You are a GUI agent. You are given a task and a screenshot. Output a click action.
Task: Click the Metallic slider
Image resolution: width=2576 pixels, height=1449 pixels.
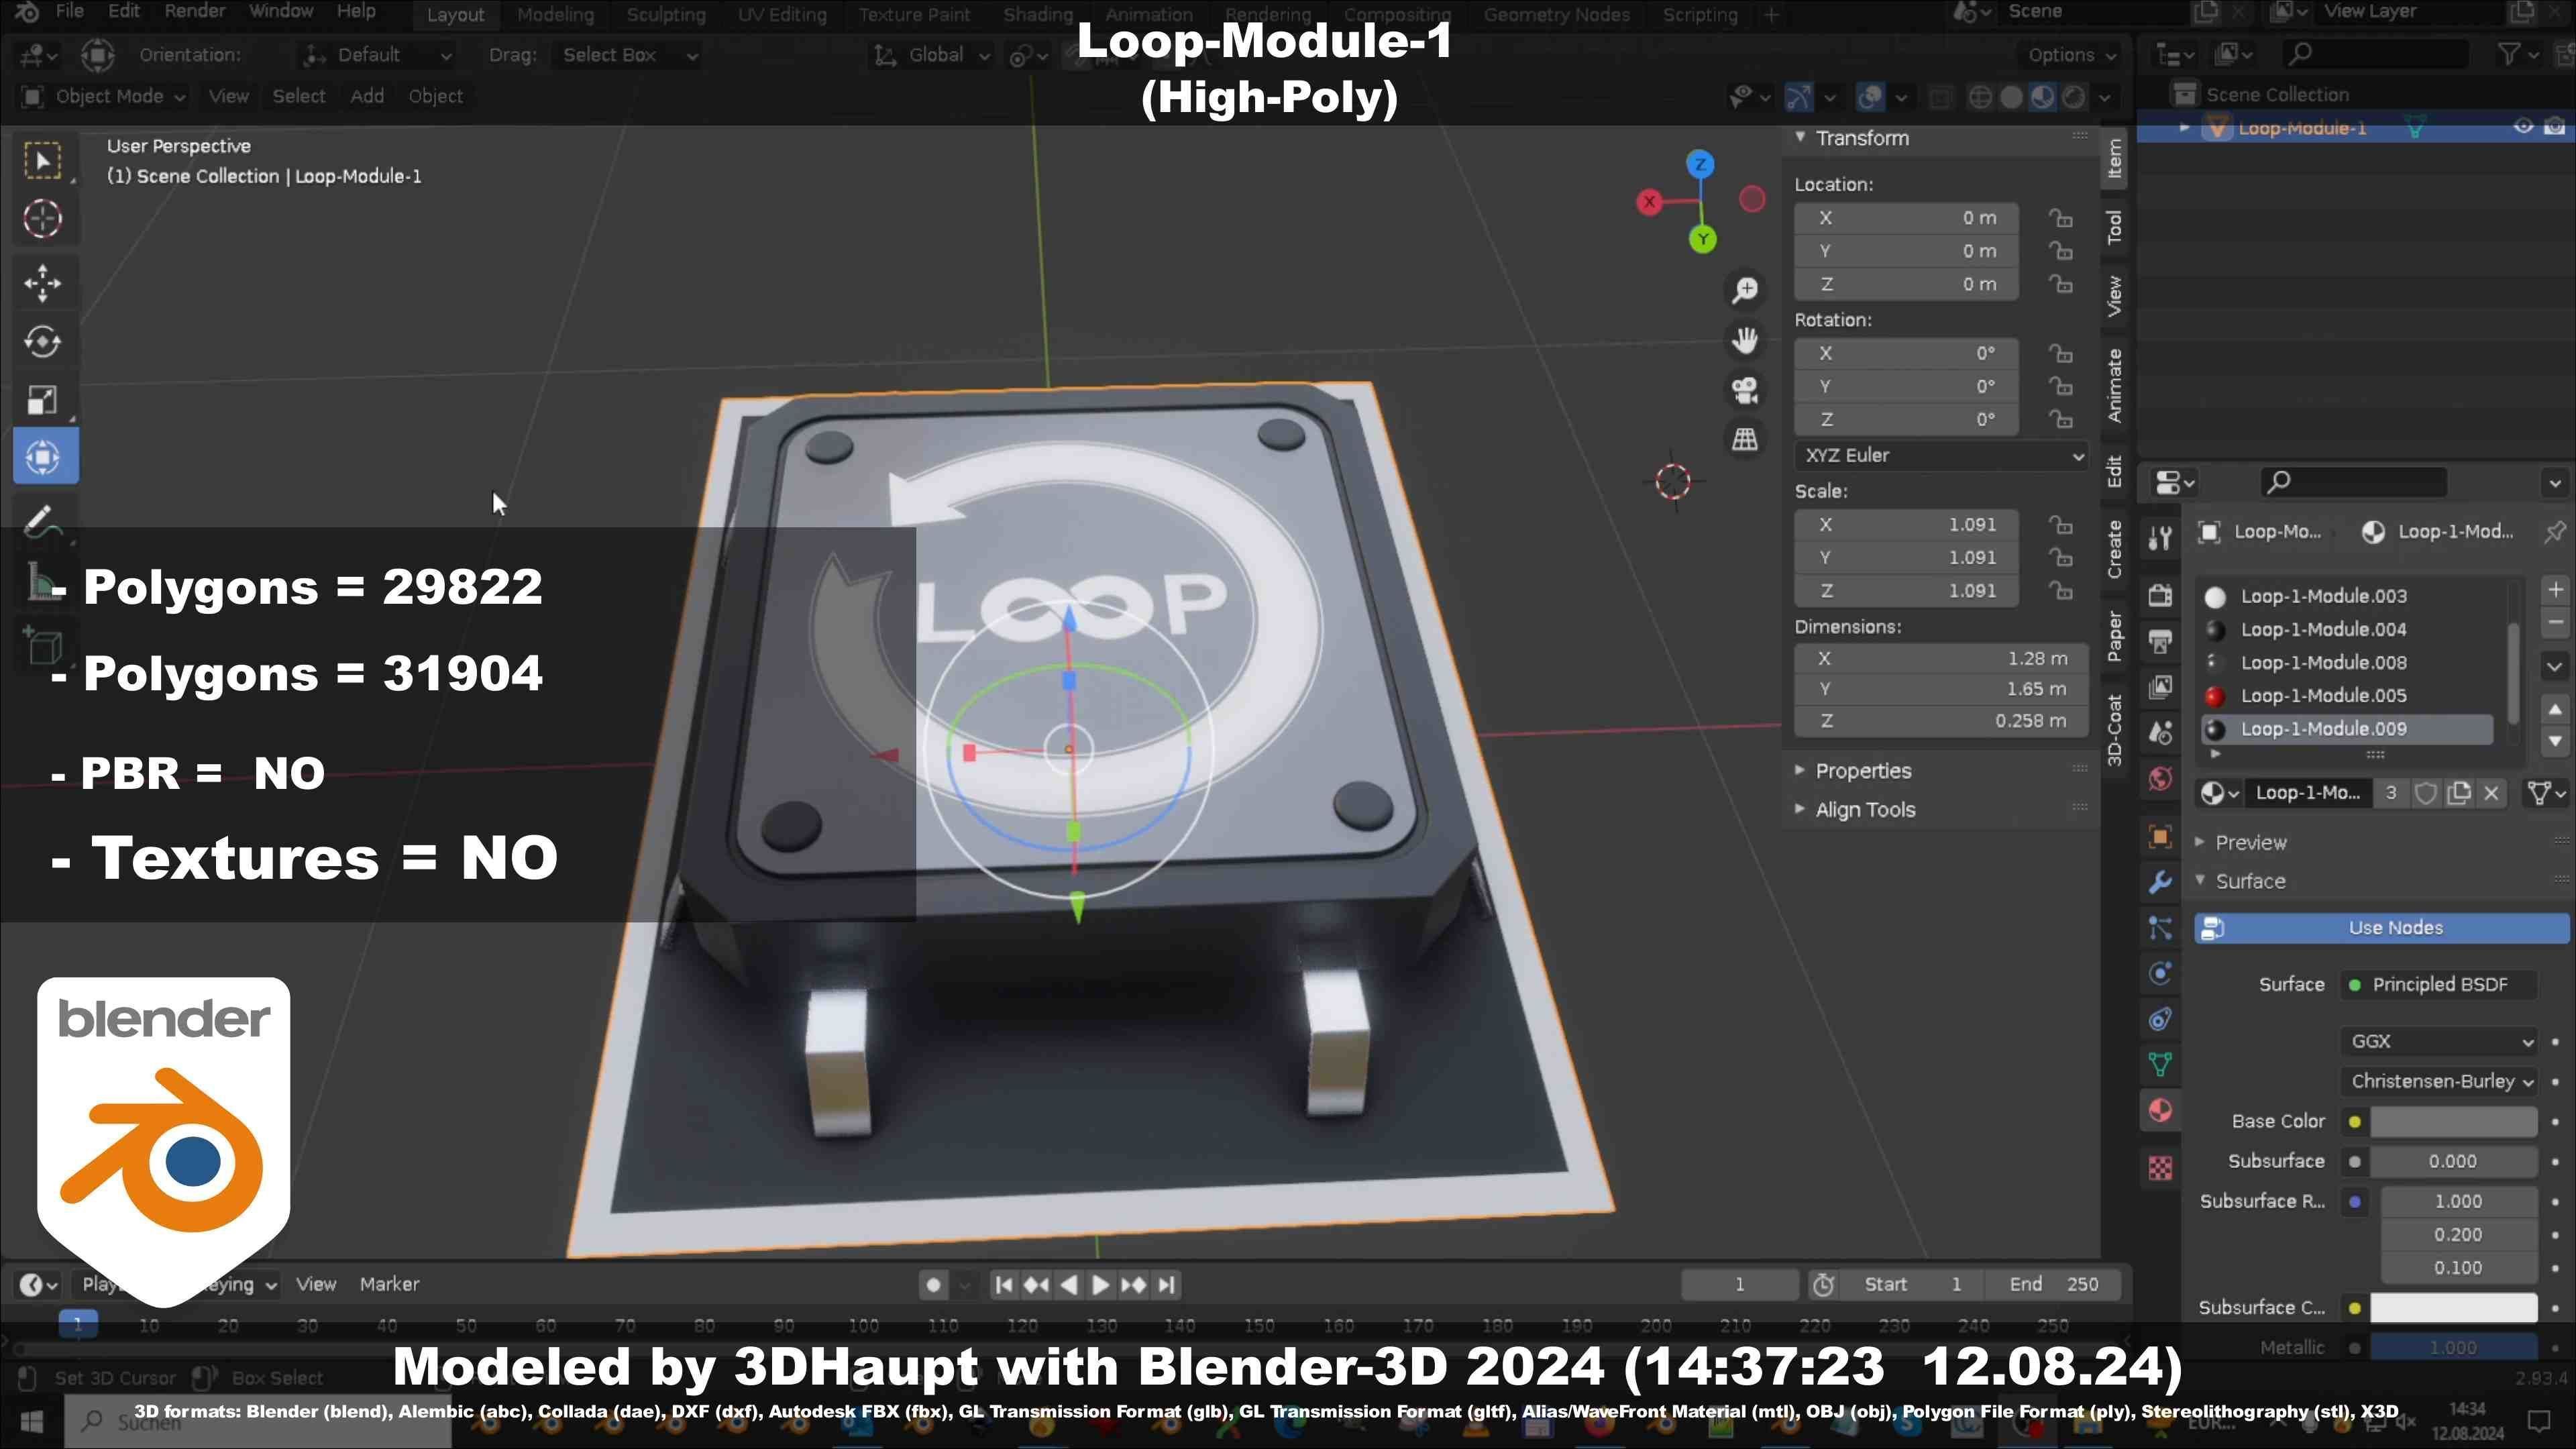pos(2453,1348)
